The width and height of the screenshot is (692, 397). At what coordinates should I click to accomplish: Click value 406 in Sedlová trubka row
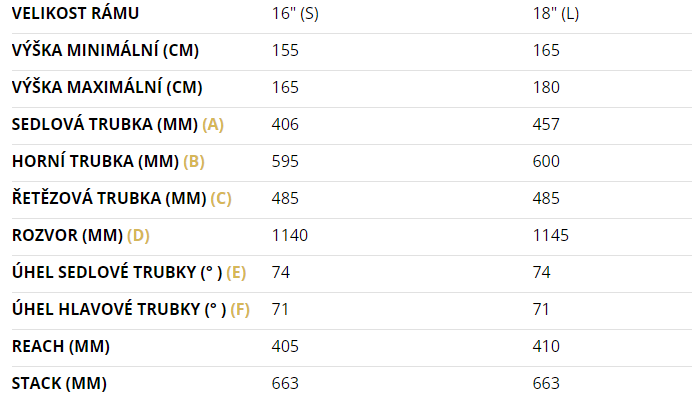tap(285, 124)
